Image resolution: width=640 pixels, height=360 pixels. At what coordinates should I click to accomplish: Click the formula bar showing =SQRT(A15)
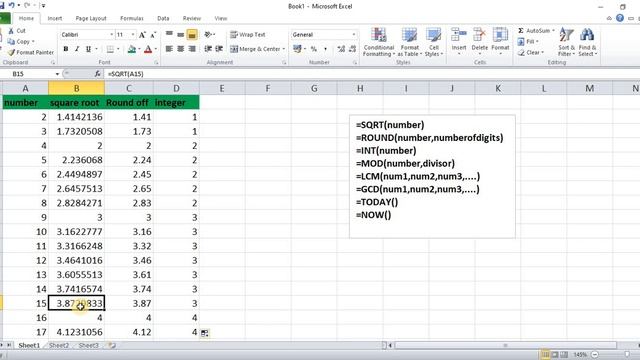pyautogui.click(x=371, y=74)
